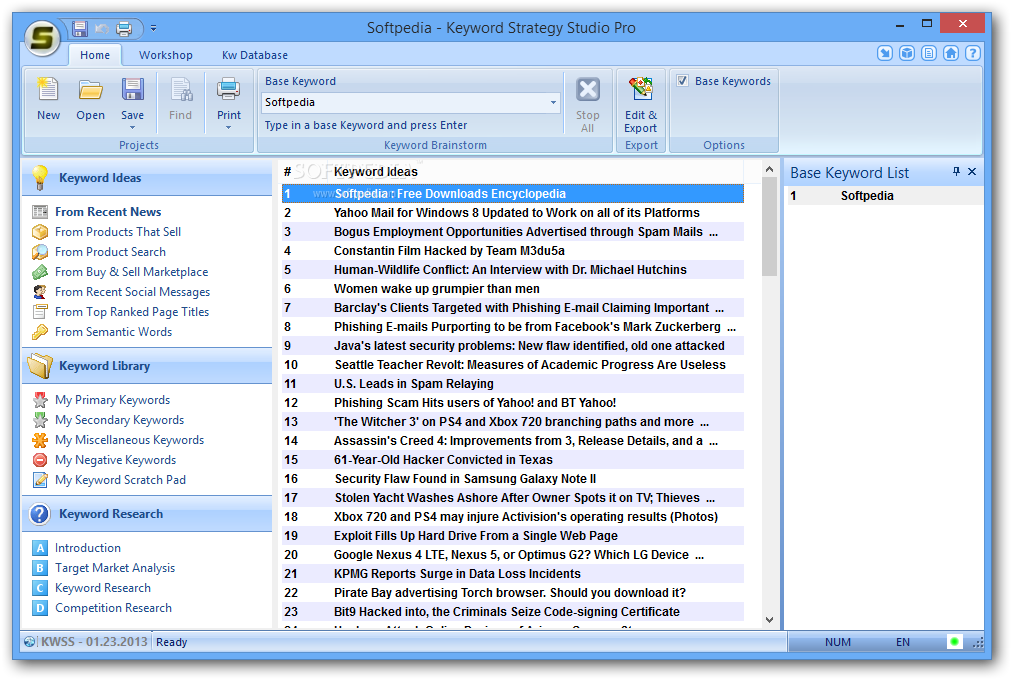Open Keyword Research step C
This screenshot has width=1012, height=680.
(x=103, y=588)
